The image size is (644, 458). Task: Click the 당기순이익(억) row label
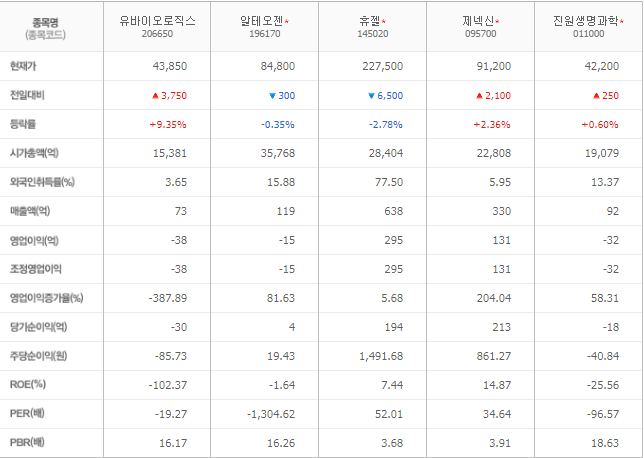tap(39, 327)
